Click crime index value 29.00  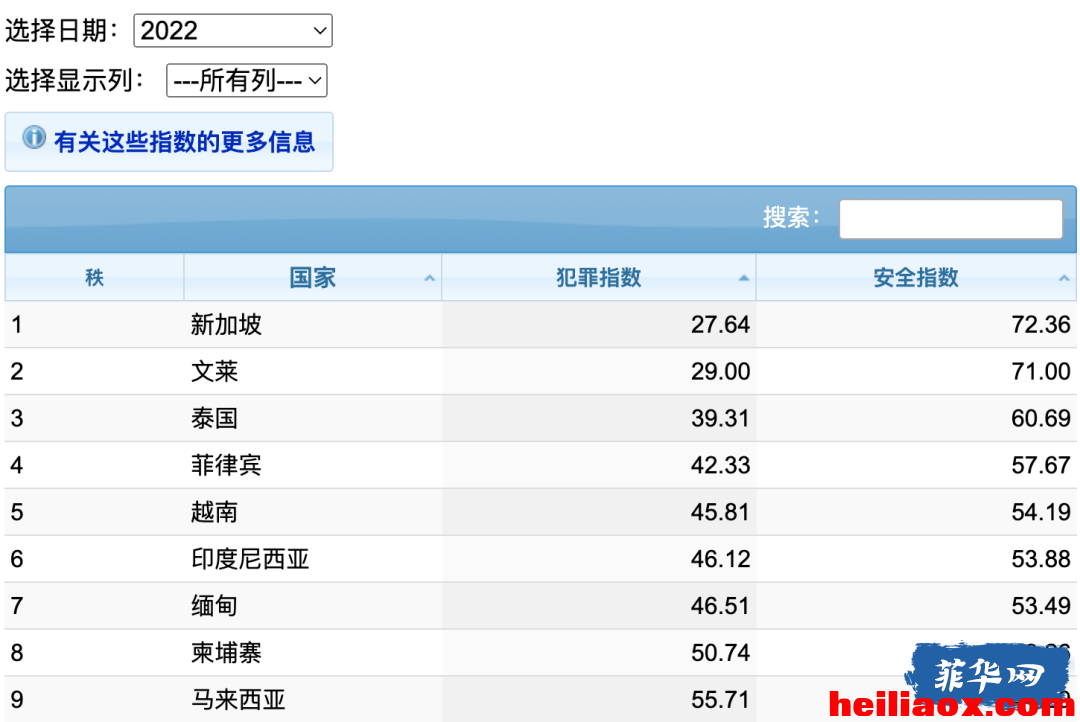pos(720,371)
